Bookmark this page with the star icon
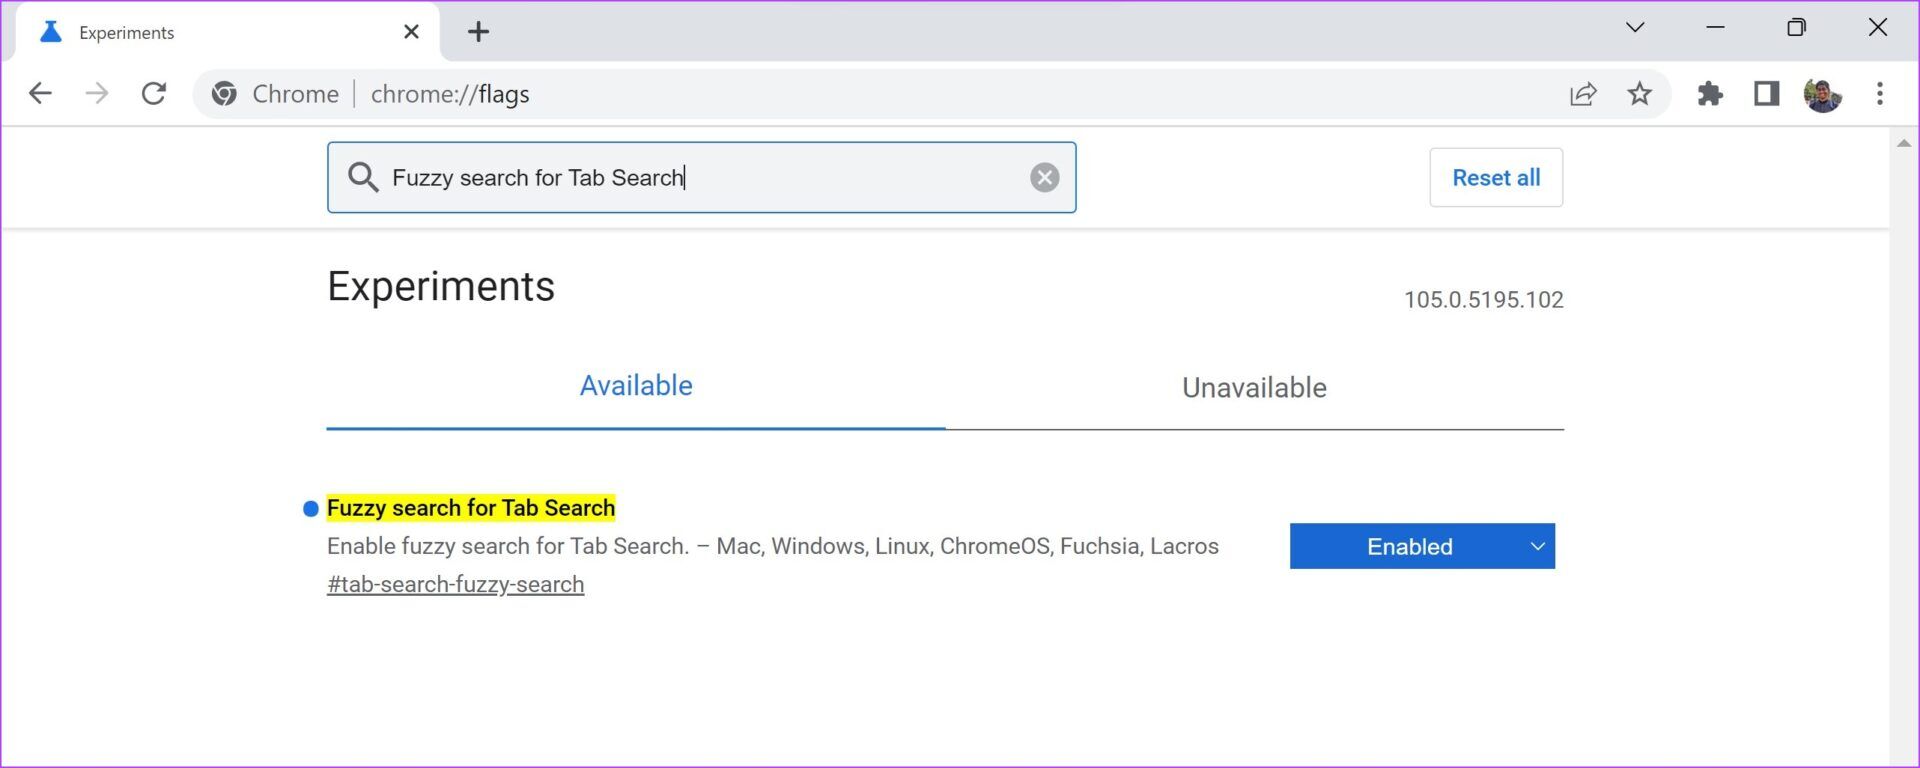Screen dimensions: 1920x768 [x=1639, y=94]
